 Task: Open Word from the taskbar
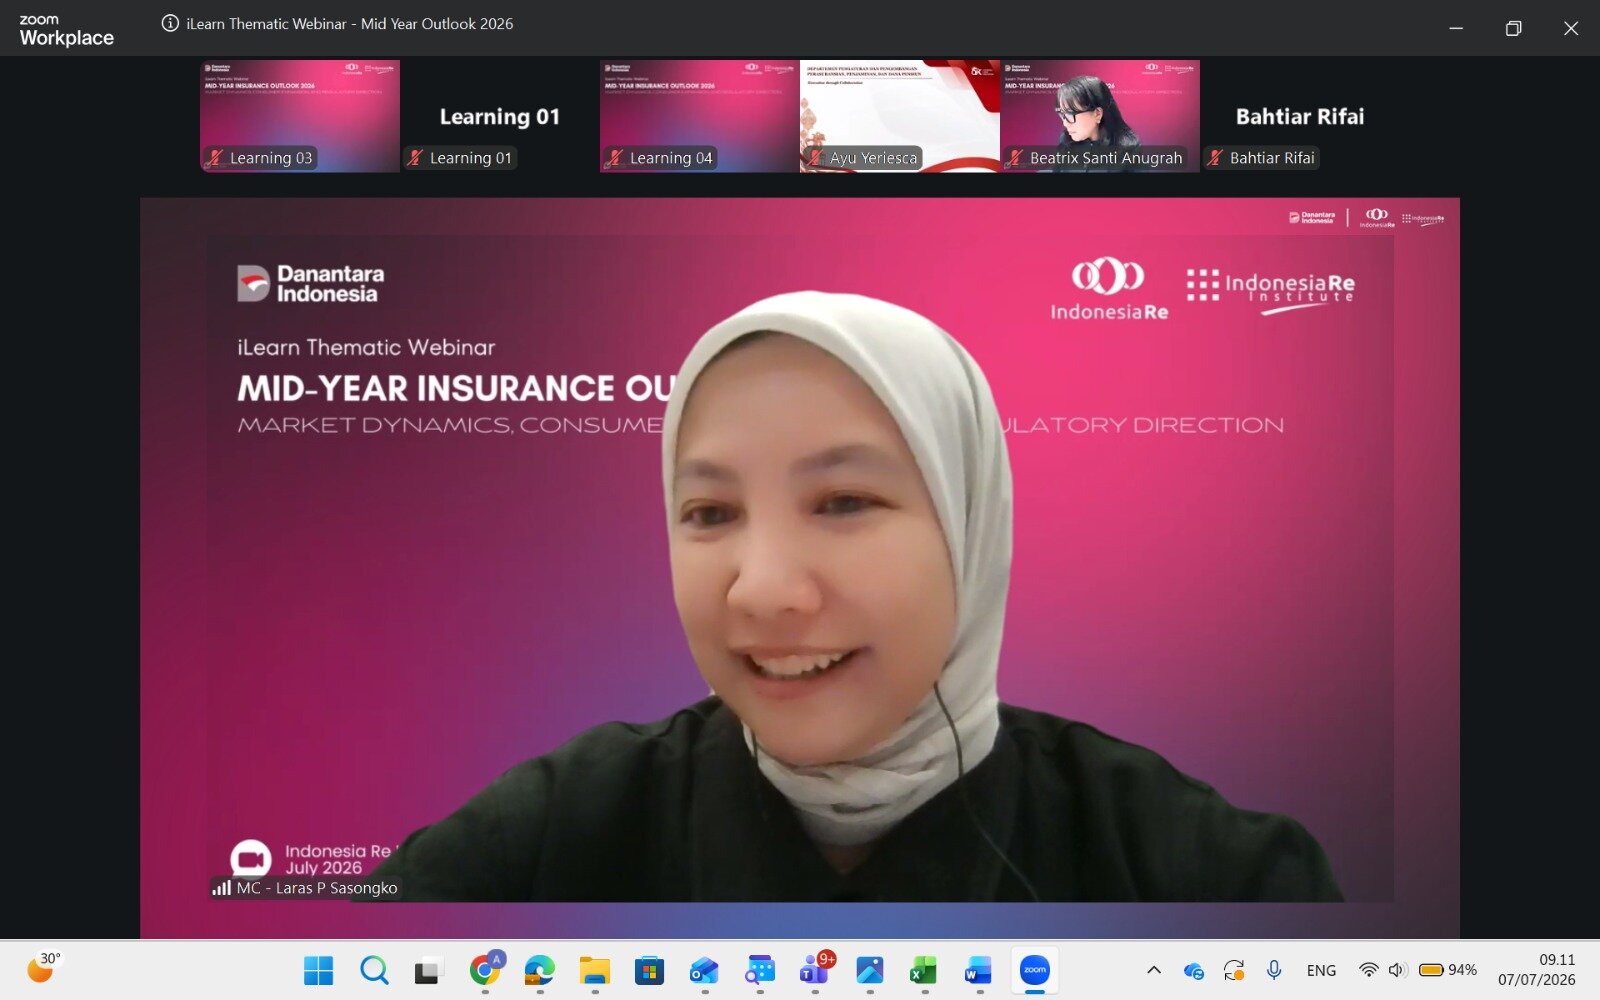(978, 970)
